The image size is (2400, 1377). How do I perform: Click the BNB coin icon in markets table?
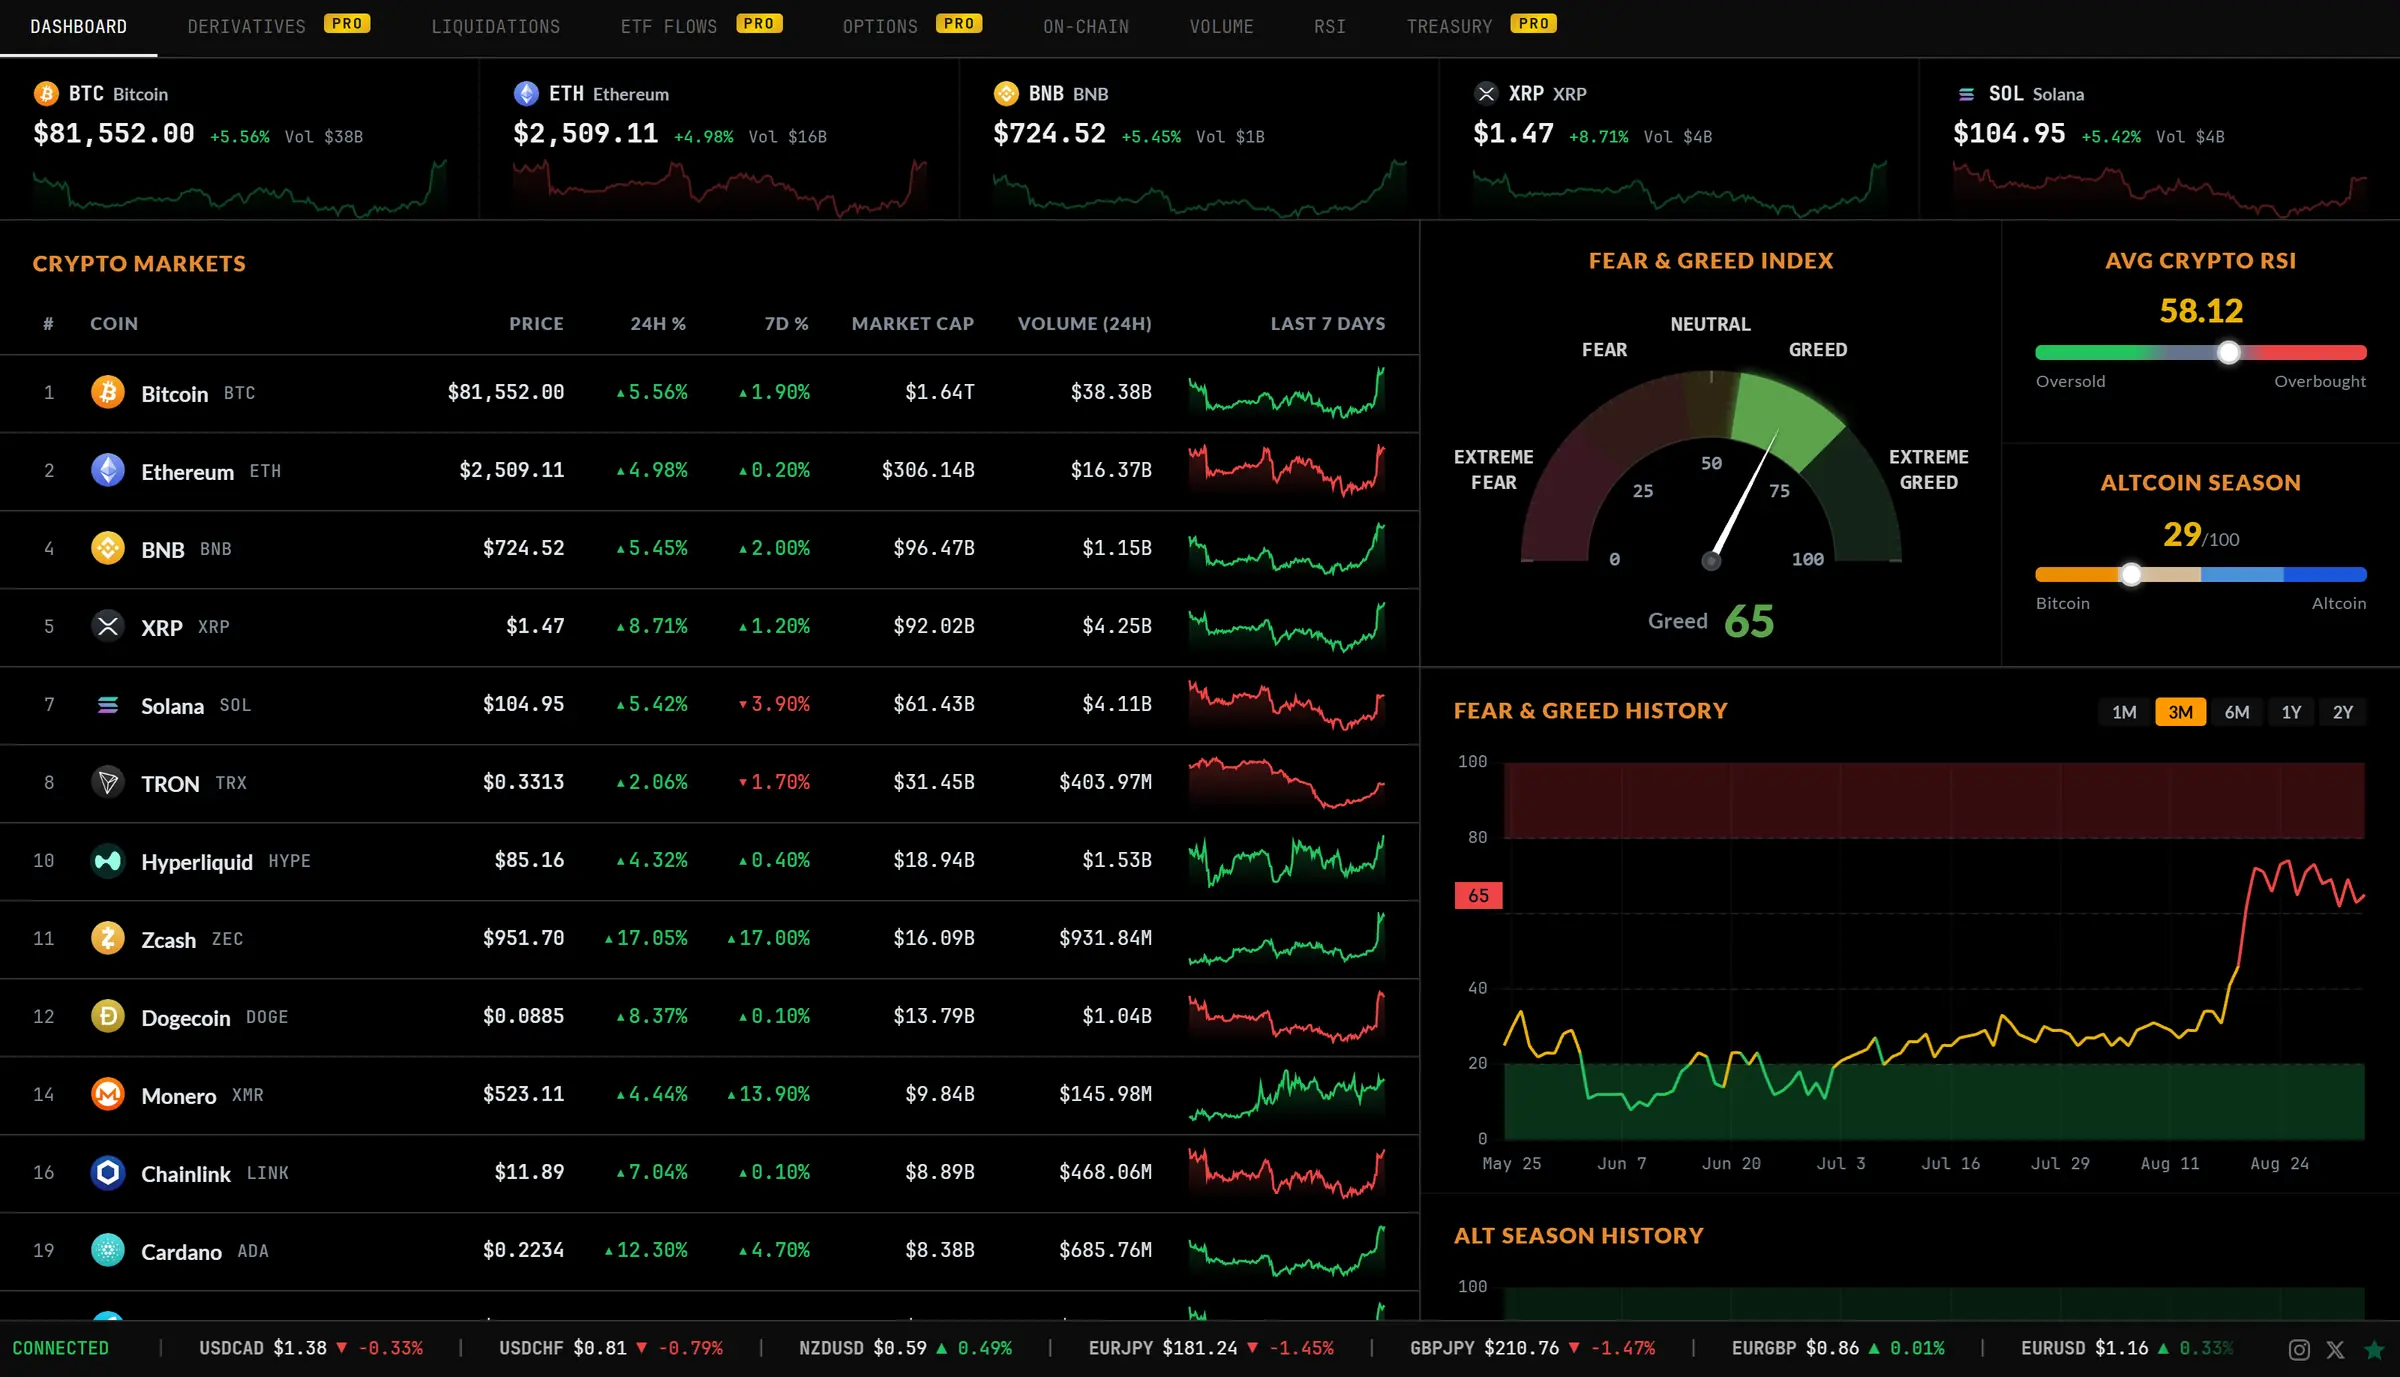108,548
